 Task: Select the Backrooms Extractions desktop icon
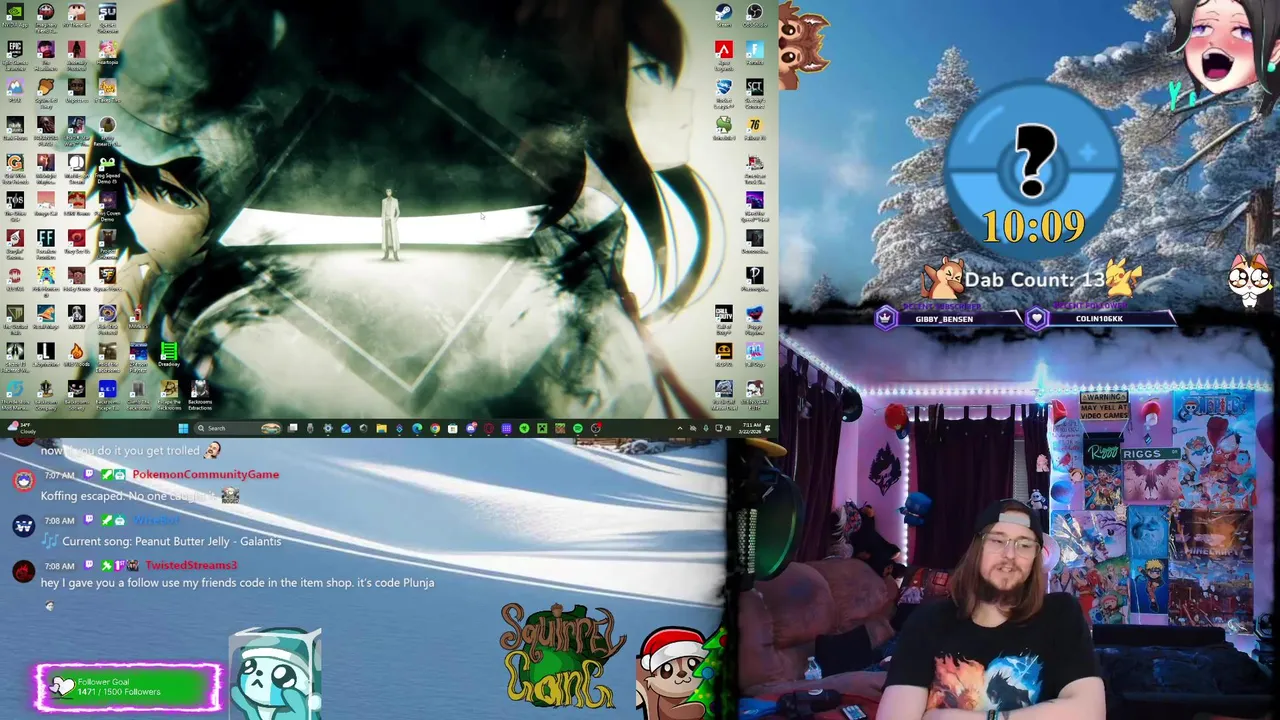[200, 394]
